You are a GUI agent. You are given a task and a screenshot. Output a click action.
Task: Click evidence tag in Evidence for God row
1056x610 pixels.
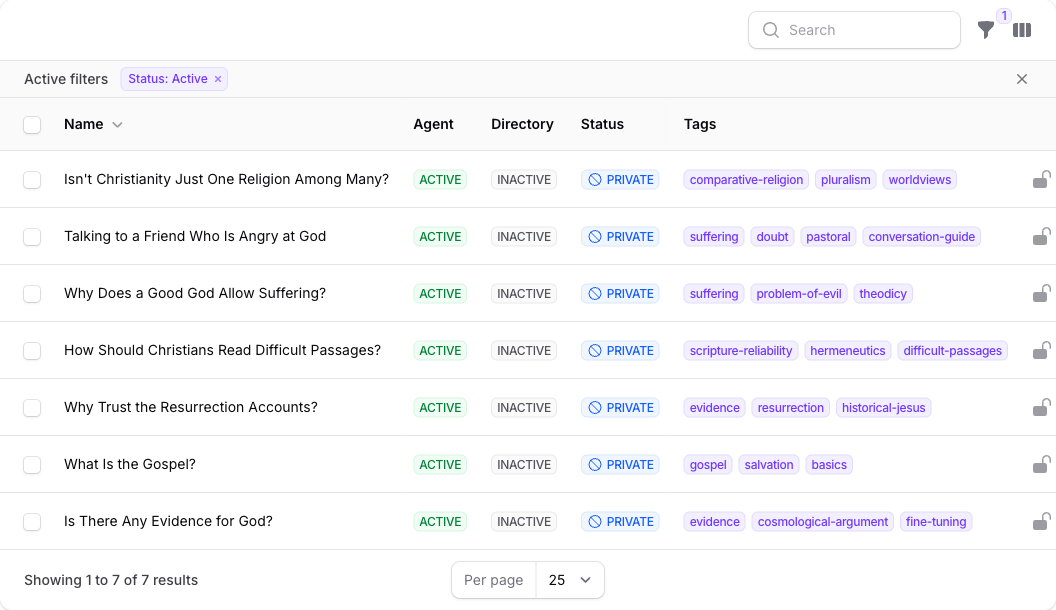pos(715,522)
